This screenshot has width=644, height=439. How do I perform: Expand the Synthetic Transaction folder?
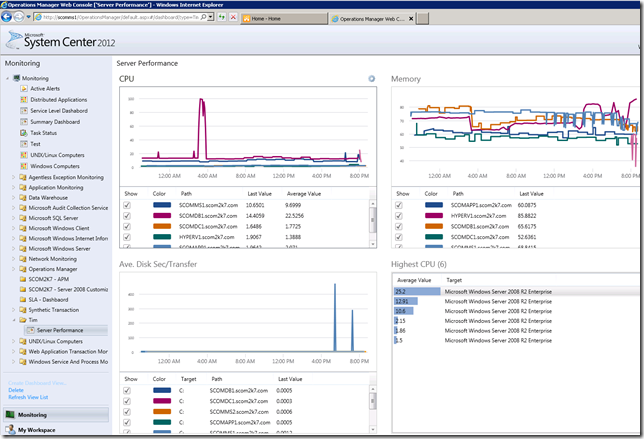(14, 310)
